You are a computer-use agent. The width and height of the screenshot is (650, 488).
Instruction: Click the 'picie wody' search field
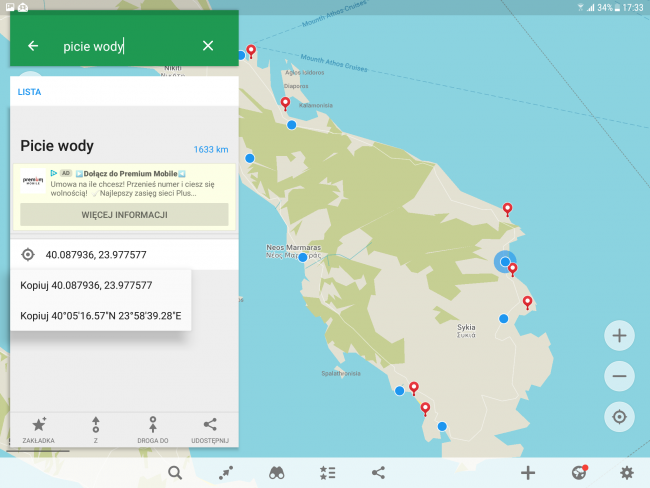tap(120, 46)
